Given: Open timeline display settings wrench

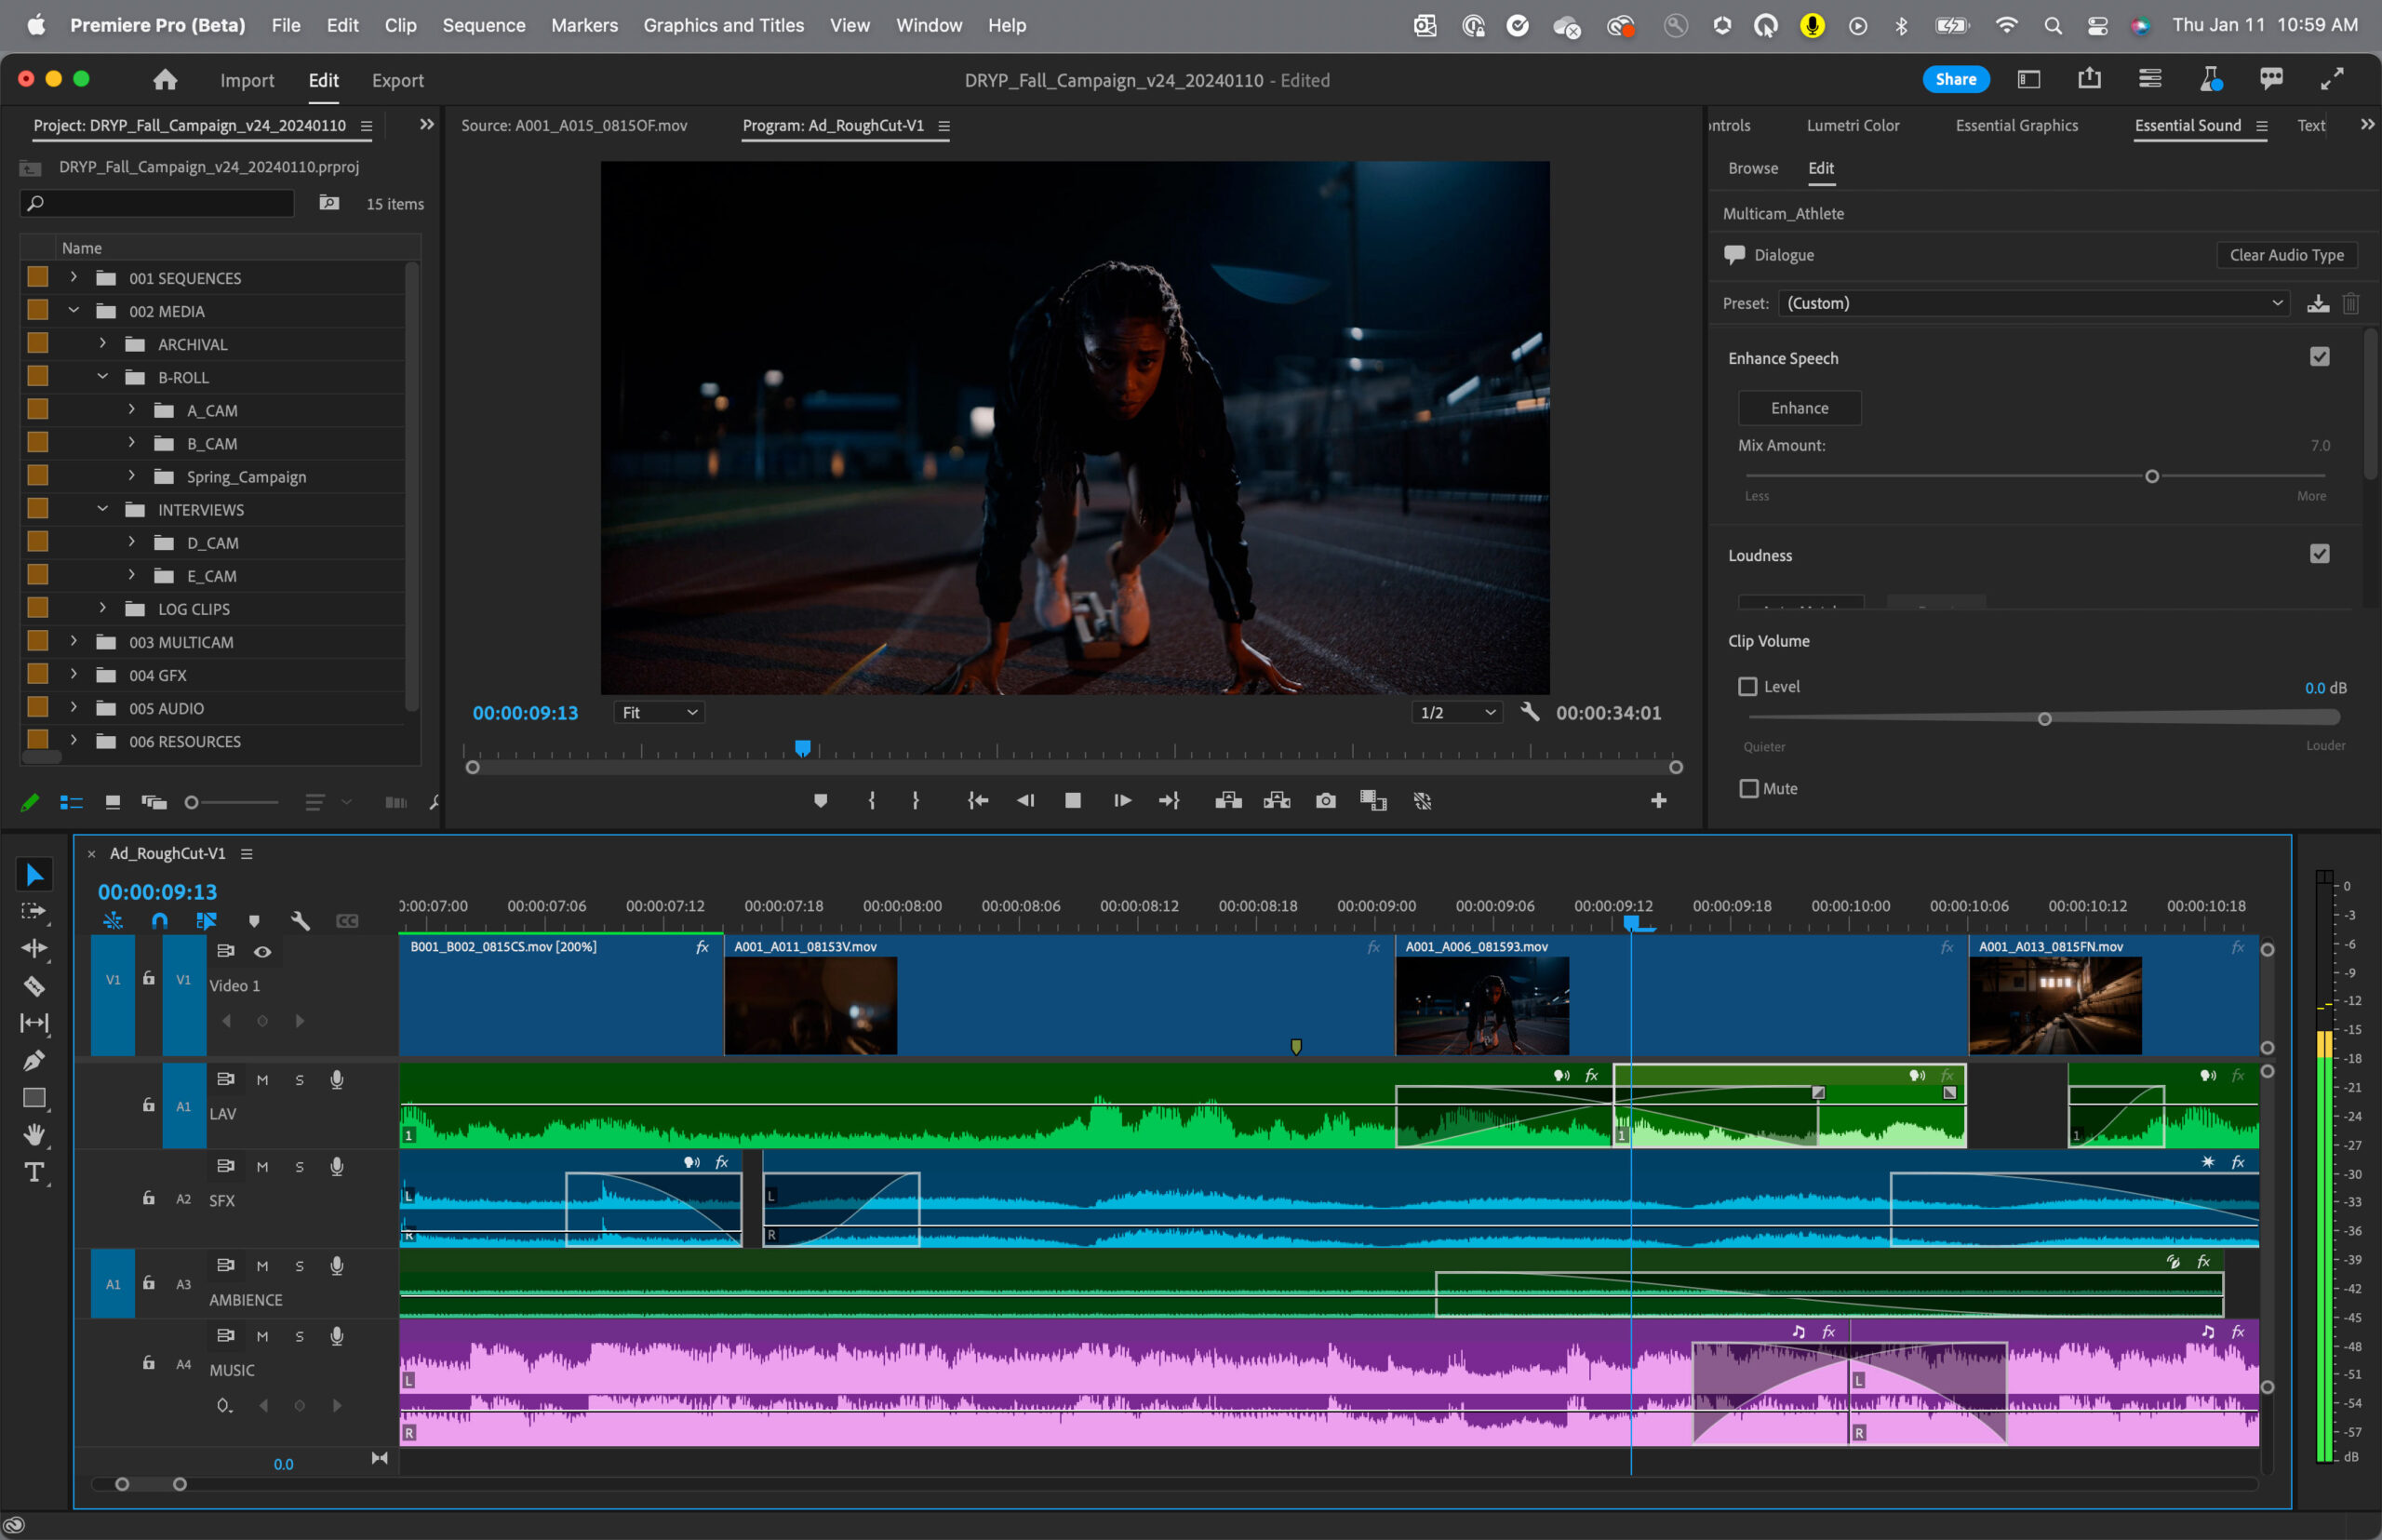Looking at the screenshot, I should tap(300, 920).
